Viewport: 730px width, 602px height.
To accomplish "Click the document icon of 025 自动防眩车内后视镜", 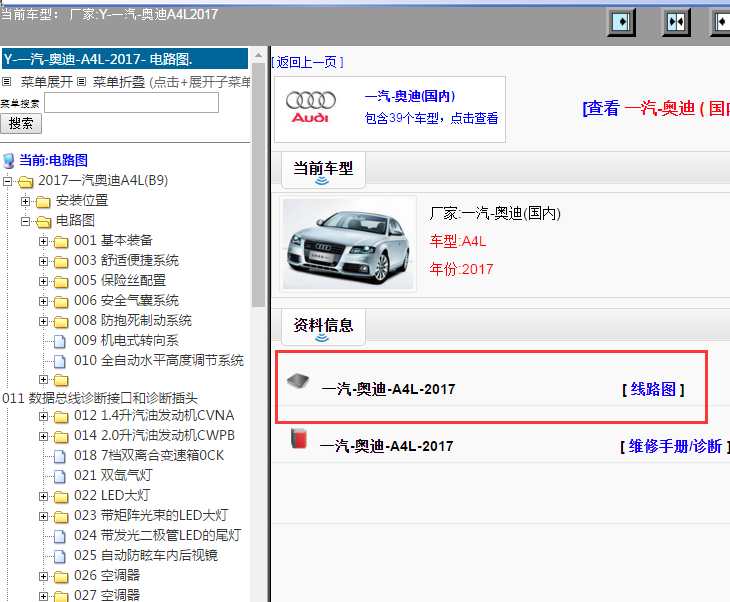I will click(60, 556).
